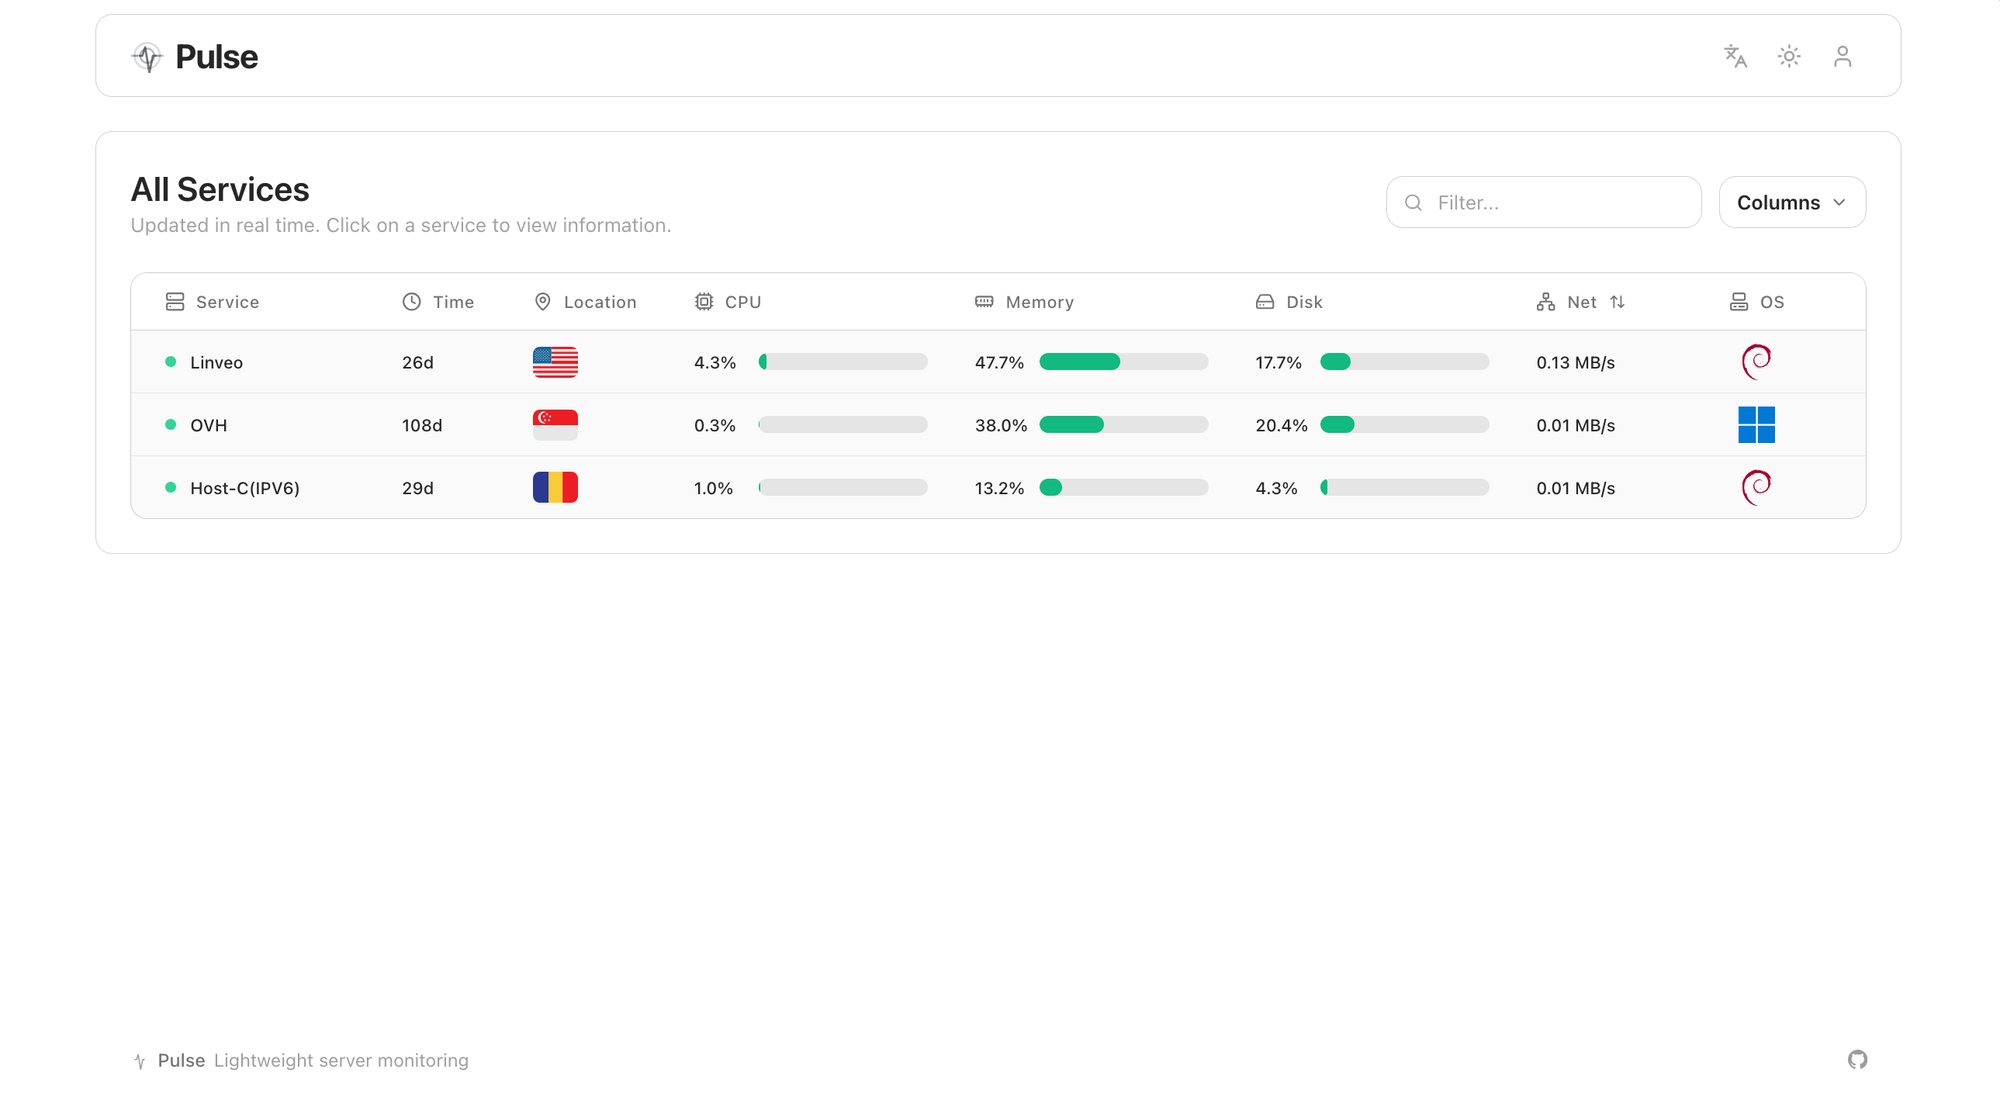This screenshot has height=1097, width=2000.
Task: Open the Host-C(IPV6) service row
Action: tap(245, 489)
